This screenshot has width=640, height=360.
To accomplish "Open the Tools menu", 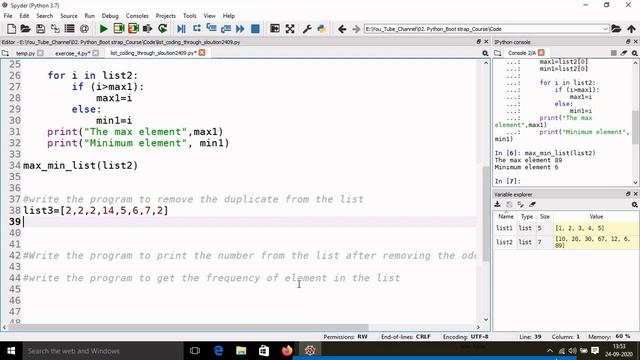I will [x=189, y=16].
